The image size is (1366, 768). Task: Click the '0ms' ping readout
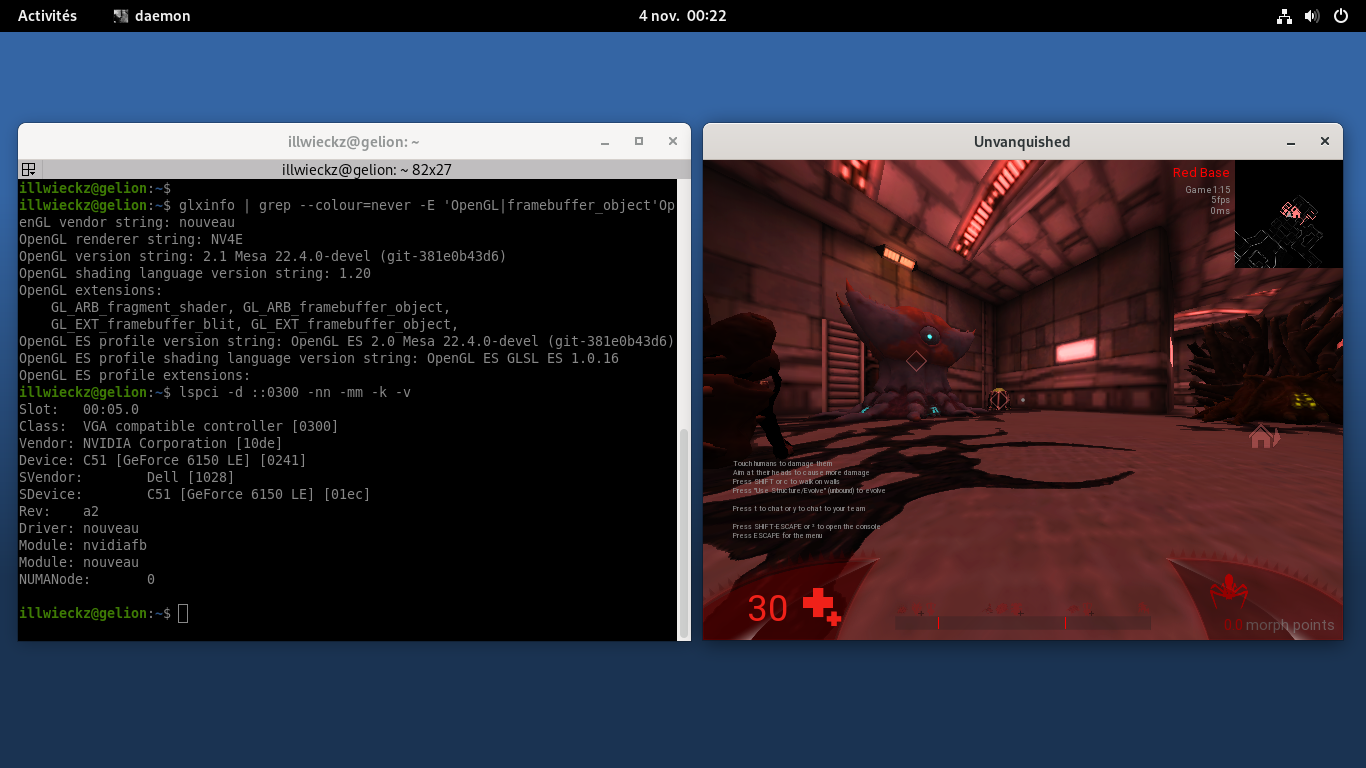(x=1220, y=211)
